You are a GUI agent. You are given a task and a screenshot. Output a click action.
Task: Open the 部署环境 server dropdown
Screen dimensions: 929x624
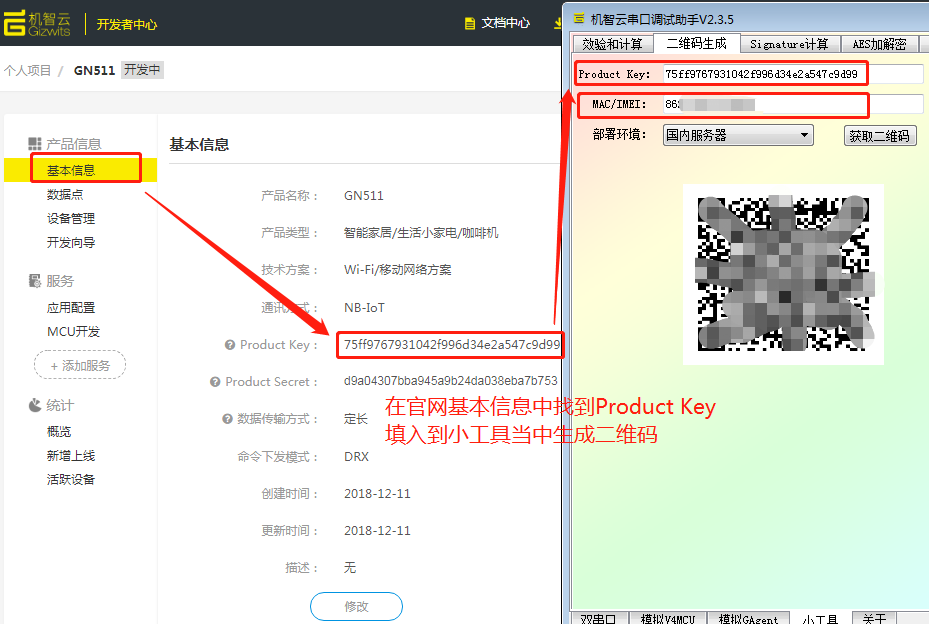tap(737, 135)
